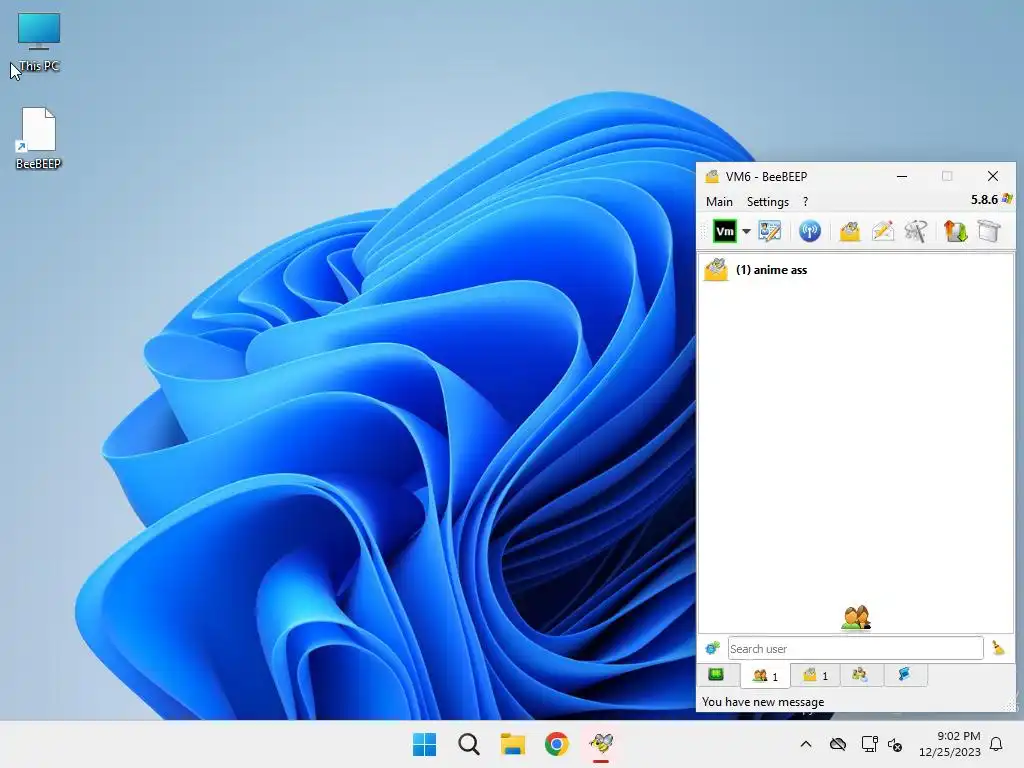Click the blue network broadcast icon
This screenshot has height=768, width=1024.
pos(810,231)
